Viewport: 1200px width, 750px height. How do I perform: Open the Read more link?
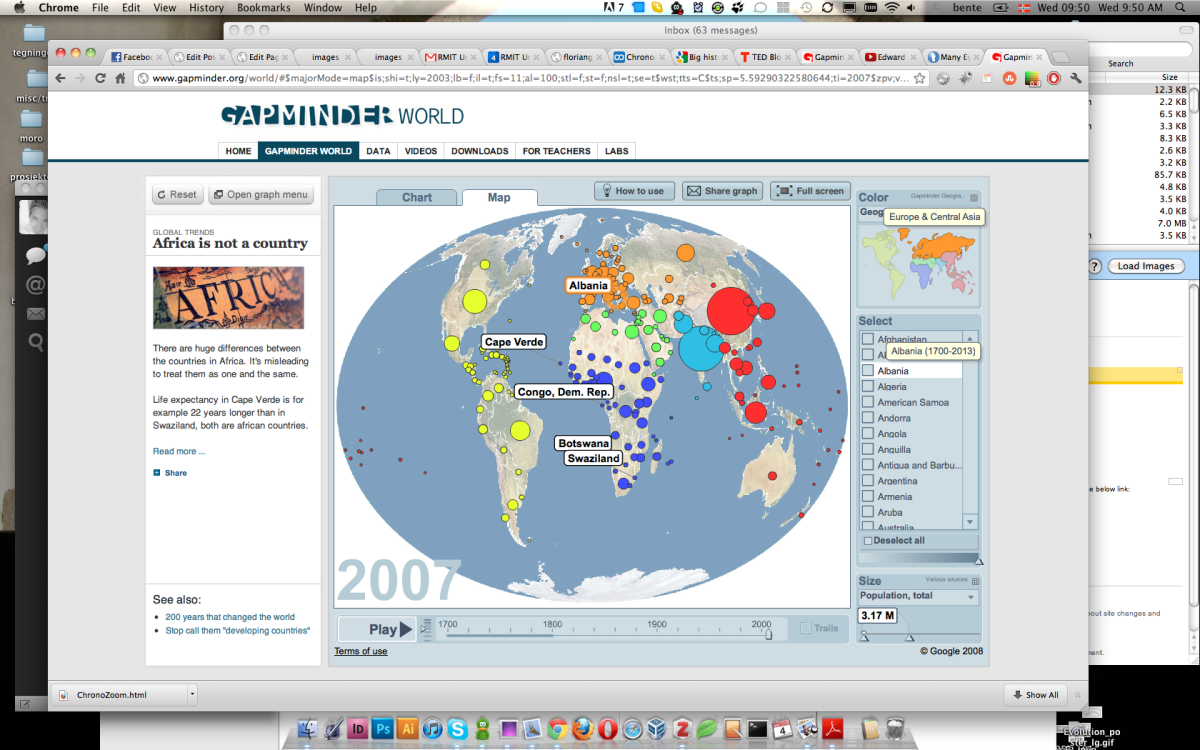178,451
